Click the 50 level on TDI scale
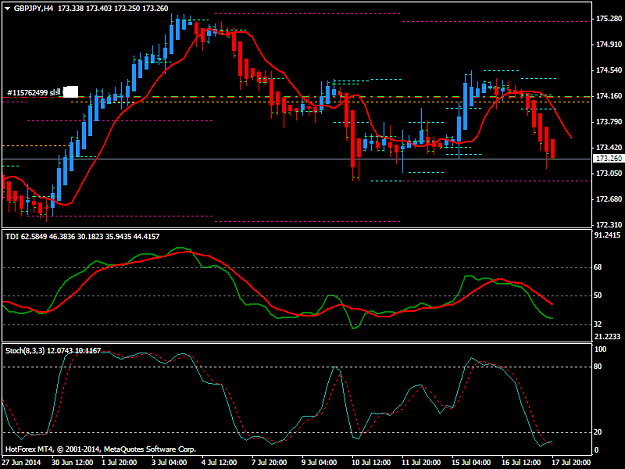 click(597, 296)
